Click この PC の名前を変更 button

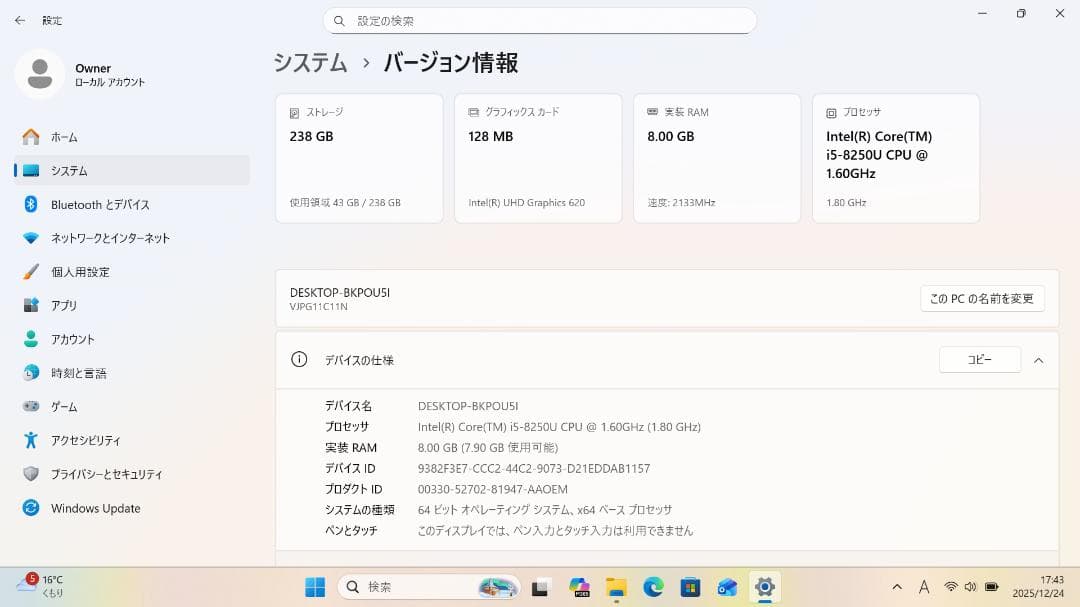(982, 298)
